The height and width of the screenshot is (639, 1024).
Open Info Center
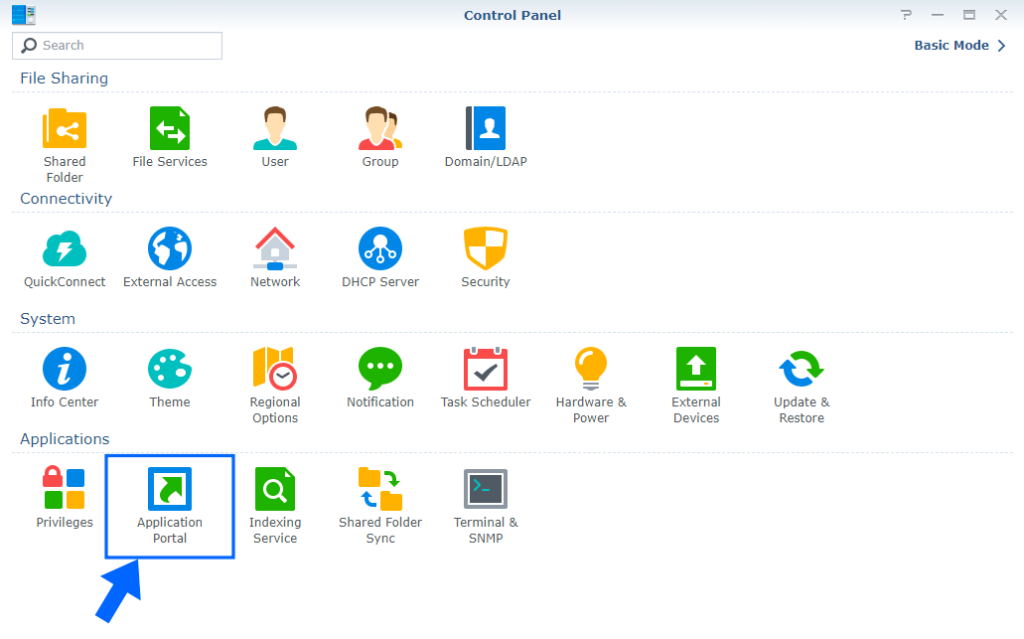[64, 369]
